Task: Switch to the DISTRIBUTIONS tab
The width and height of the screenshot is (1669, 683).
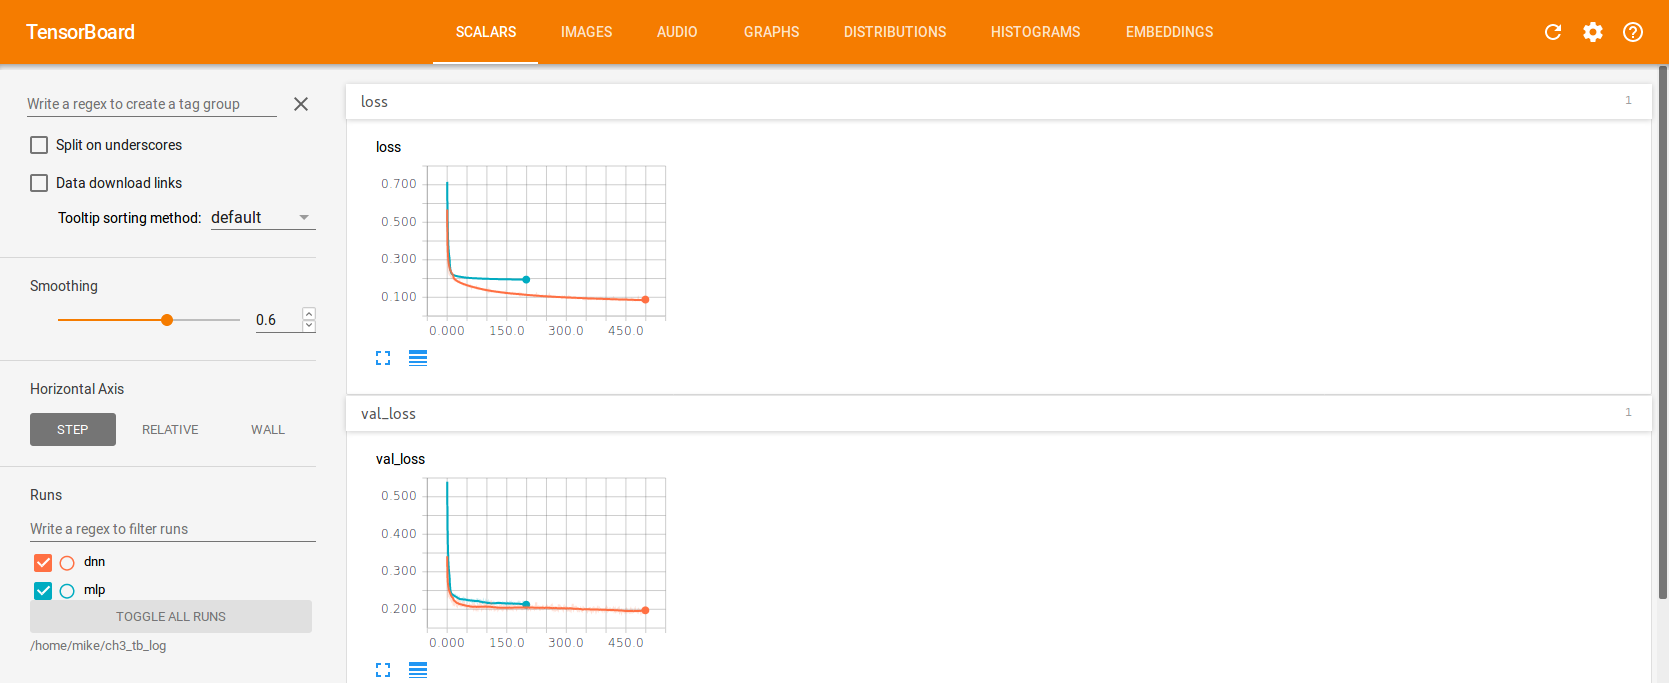Action: tap(895, 32)
